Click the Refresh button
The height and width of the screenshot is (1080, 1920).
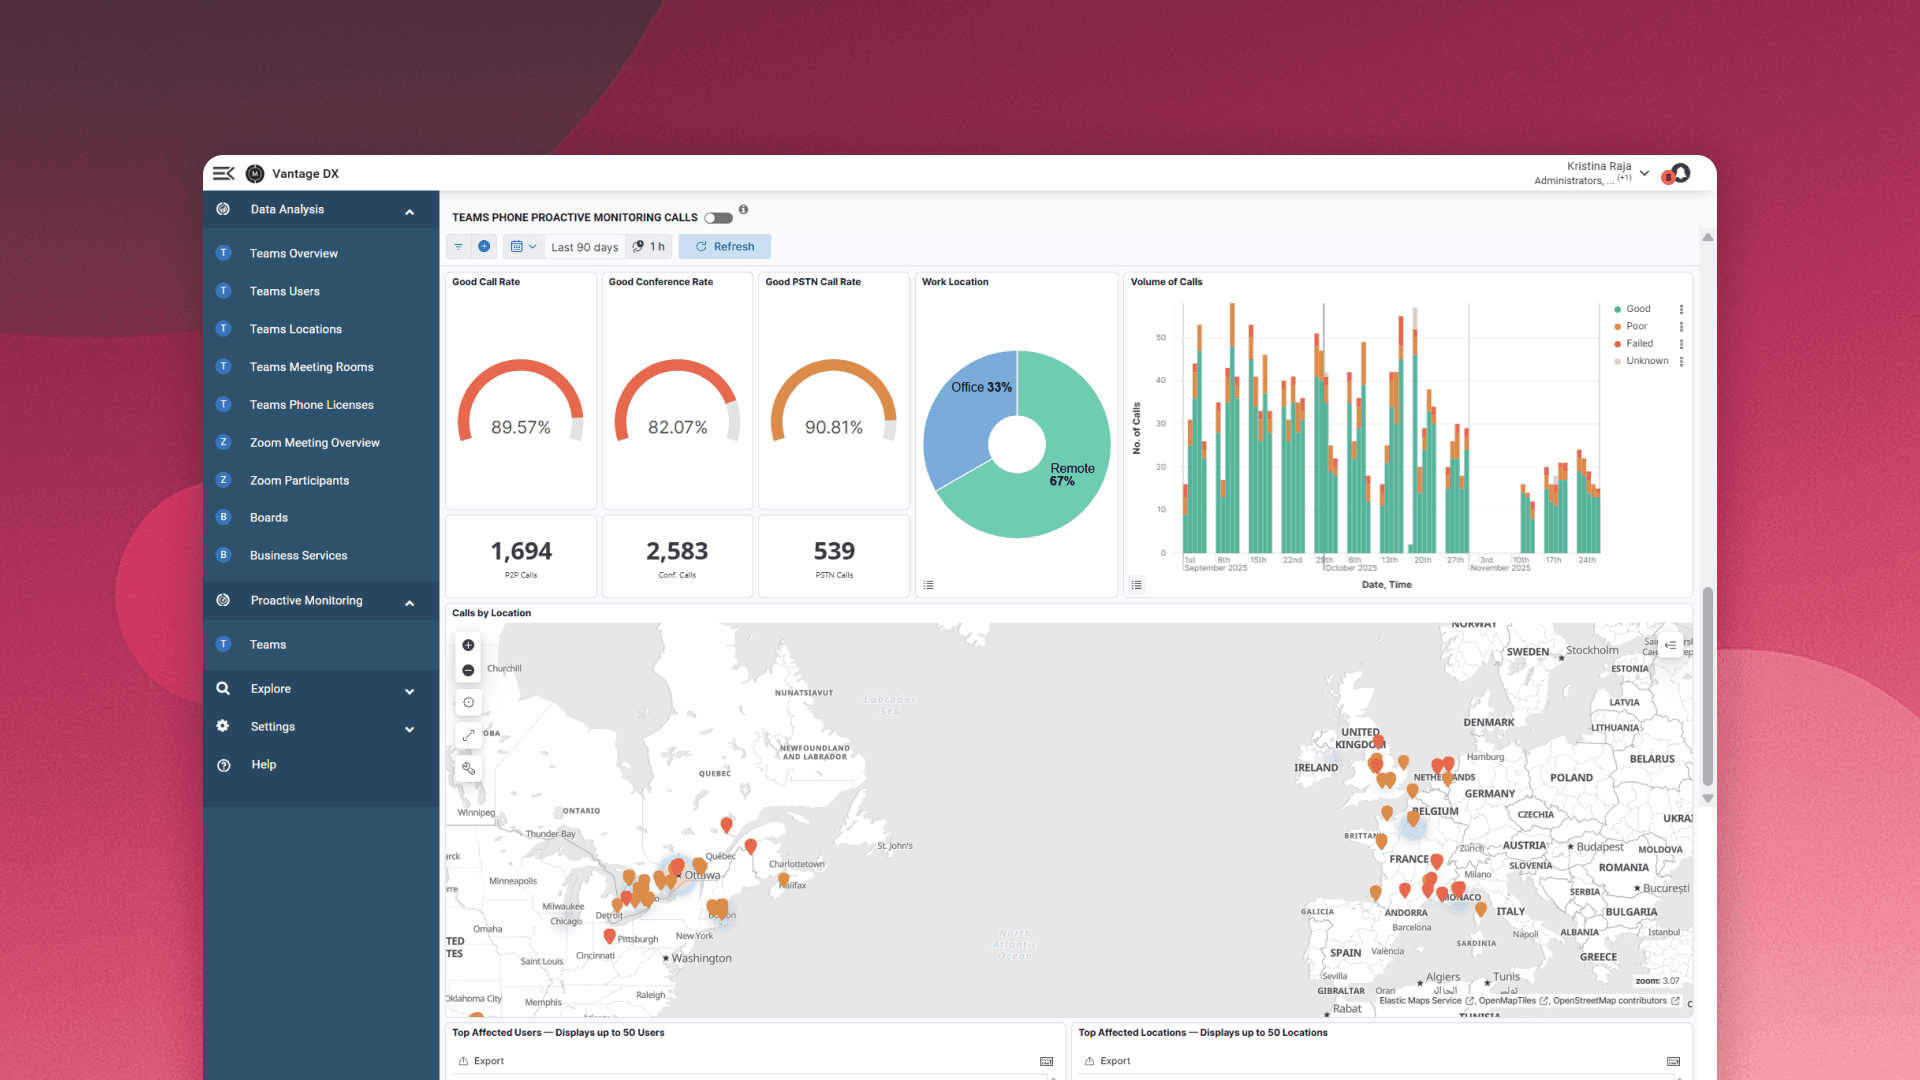725,247
